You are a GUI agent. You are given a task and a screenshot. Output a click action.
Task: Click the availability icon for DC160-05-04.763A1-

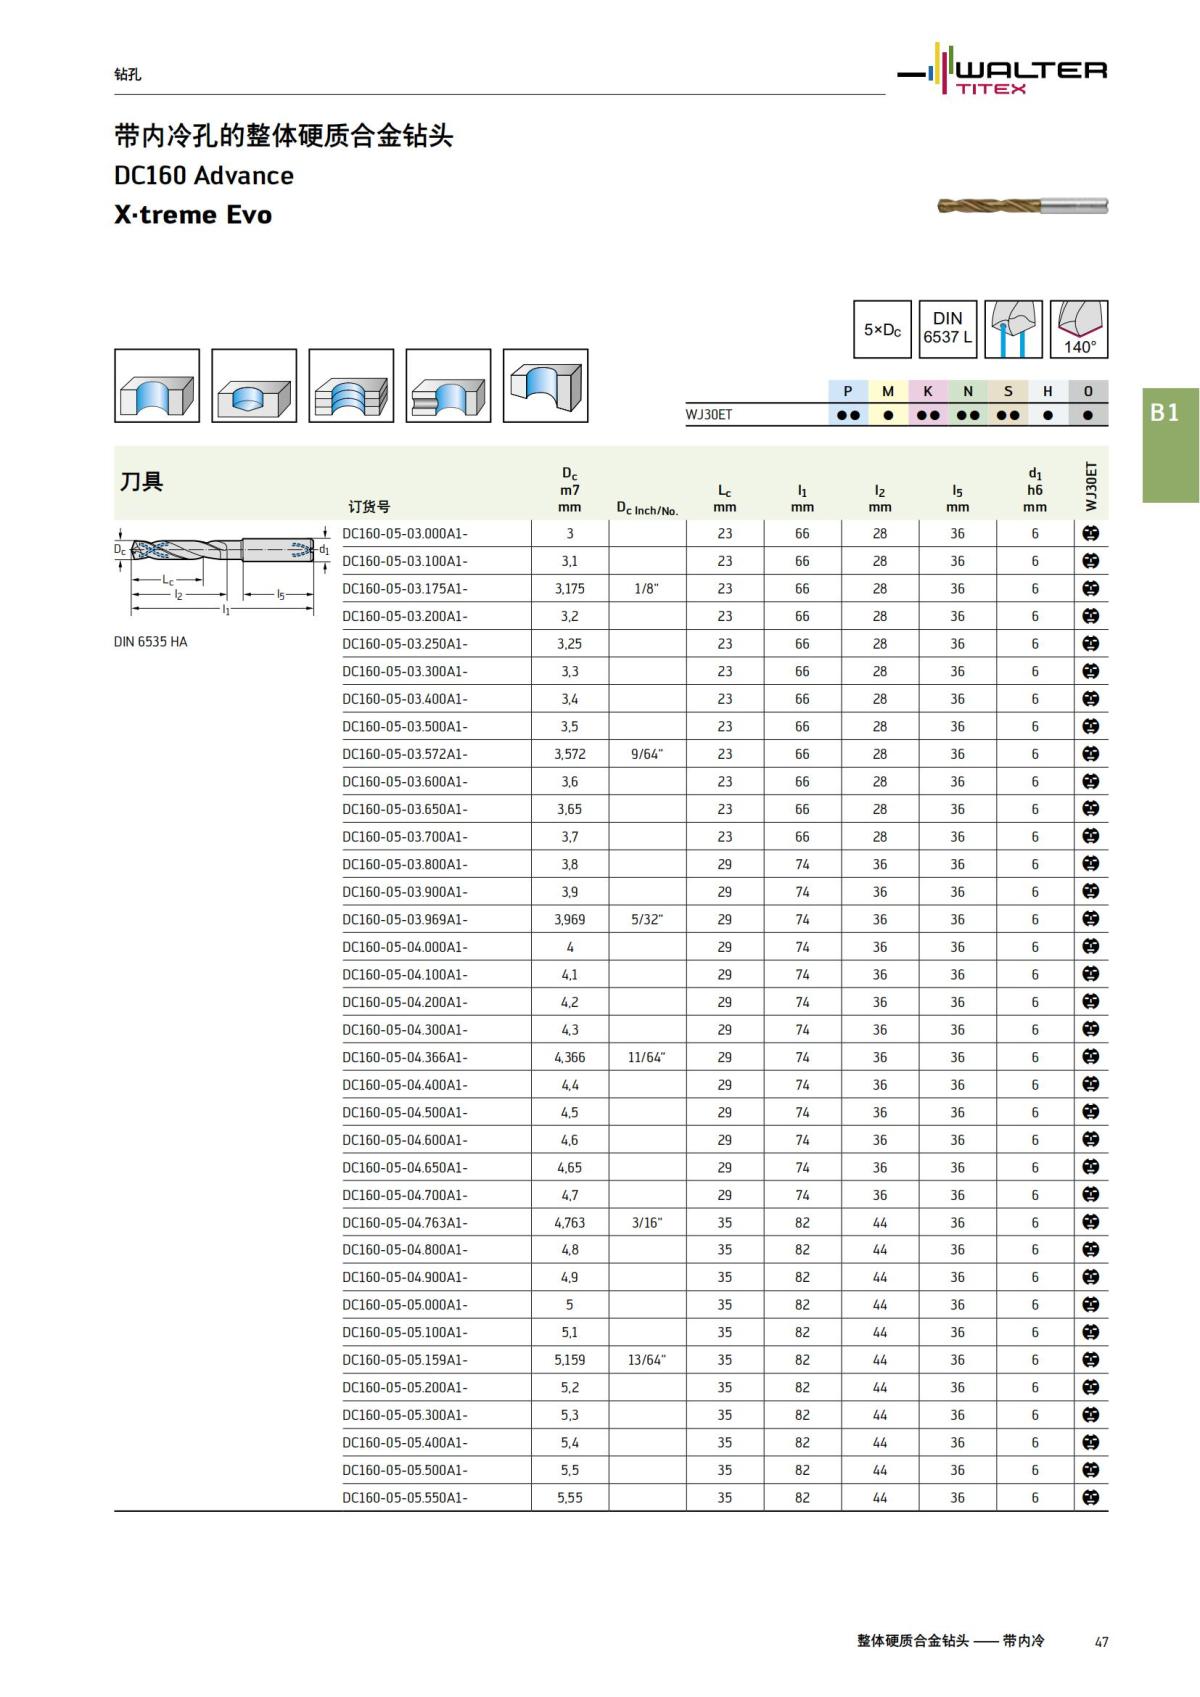tap(1091, 1222)
